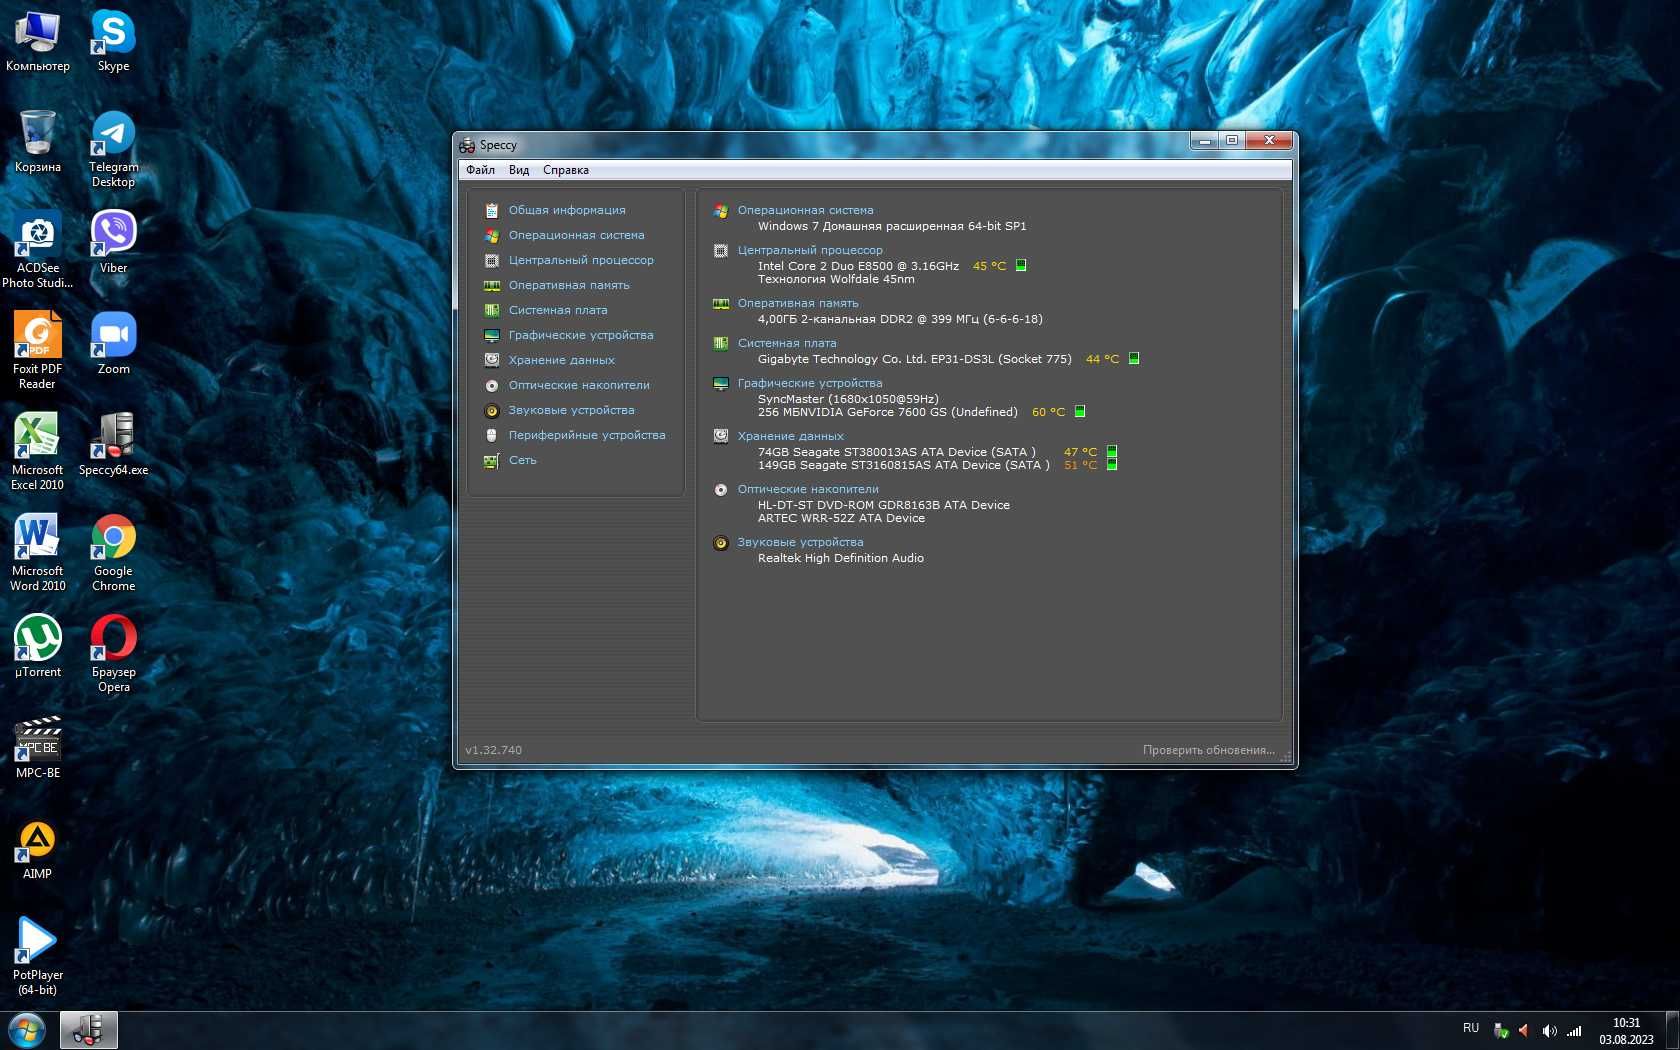Open Viber desktop shortcut
Image resolution: width=1680 pixels, height=1050 pixels.
(113, 242)
